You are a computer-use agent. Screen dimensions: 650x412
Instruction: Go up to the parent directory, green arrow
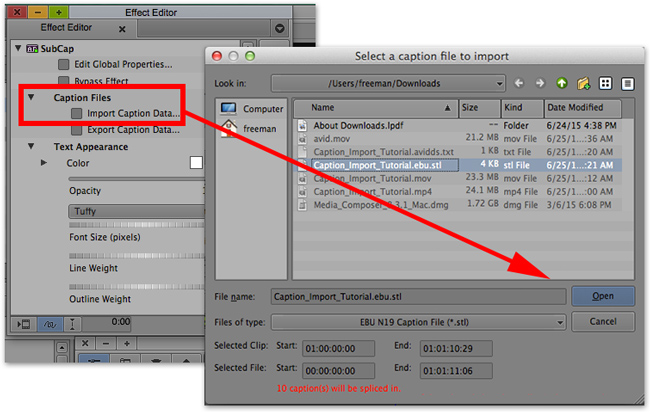pyautogui.click(x=562, y=83)
